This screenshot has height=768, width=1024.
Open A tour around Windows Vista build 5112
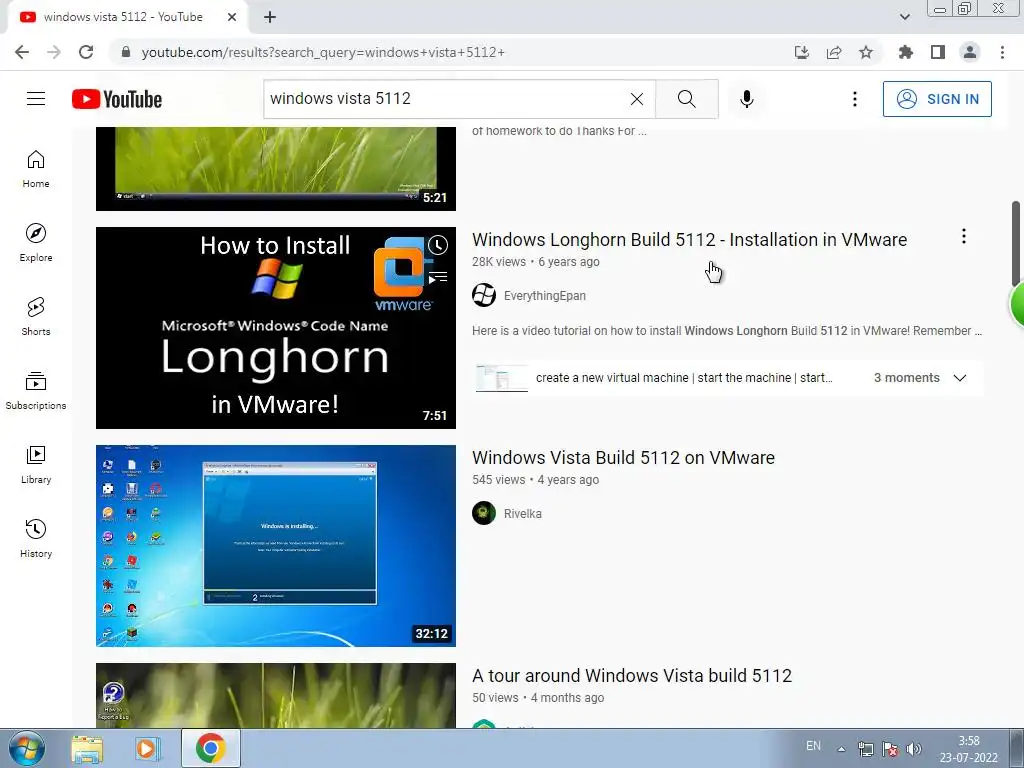[632, 676]
